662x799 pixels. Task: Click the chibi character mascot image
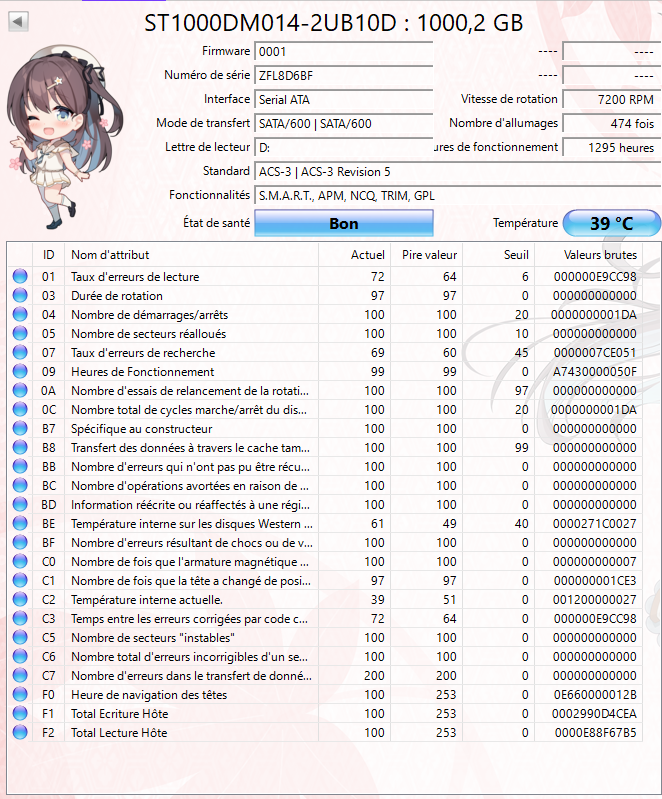coord(64,137)
